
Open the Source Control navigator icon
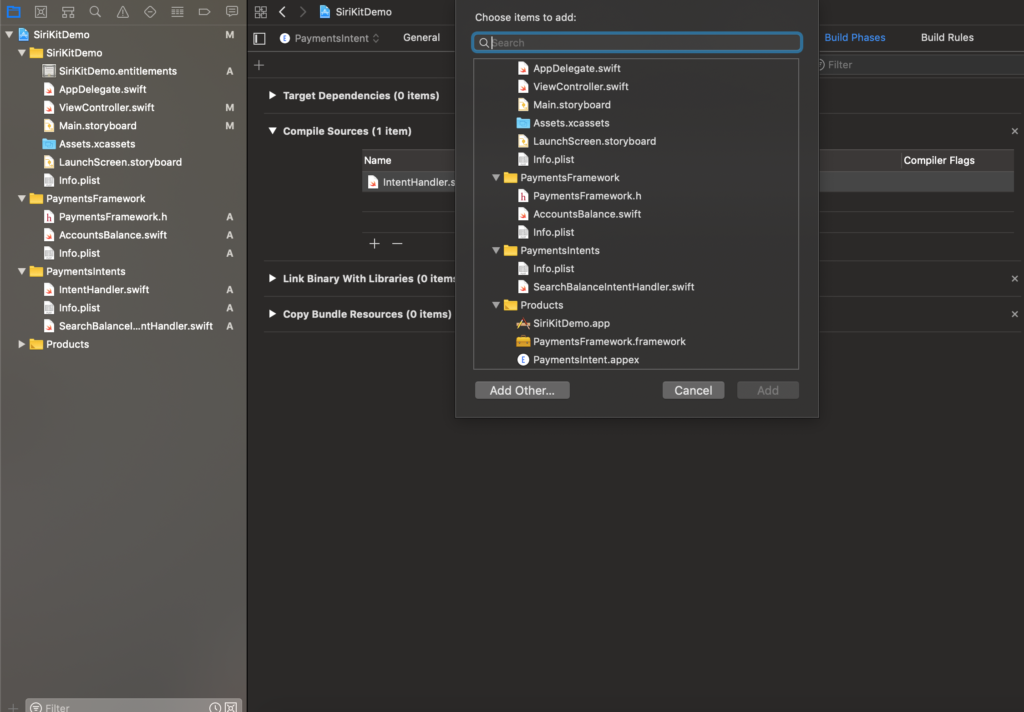[x=40, y=12]
